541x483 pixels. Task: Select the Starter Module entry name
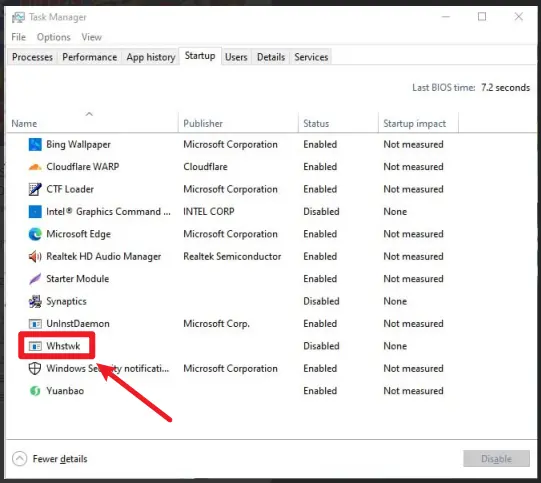(78, 279)
